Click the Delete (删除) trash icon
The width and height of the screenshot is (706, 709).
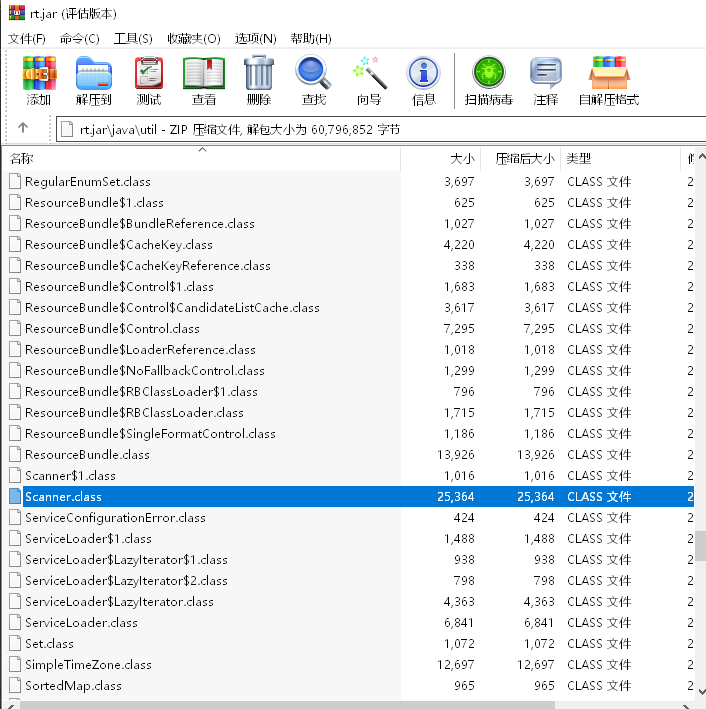click(x=259, y=73)
